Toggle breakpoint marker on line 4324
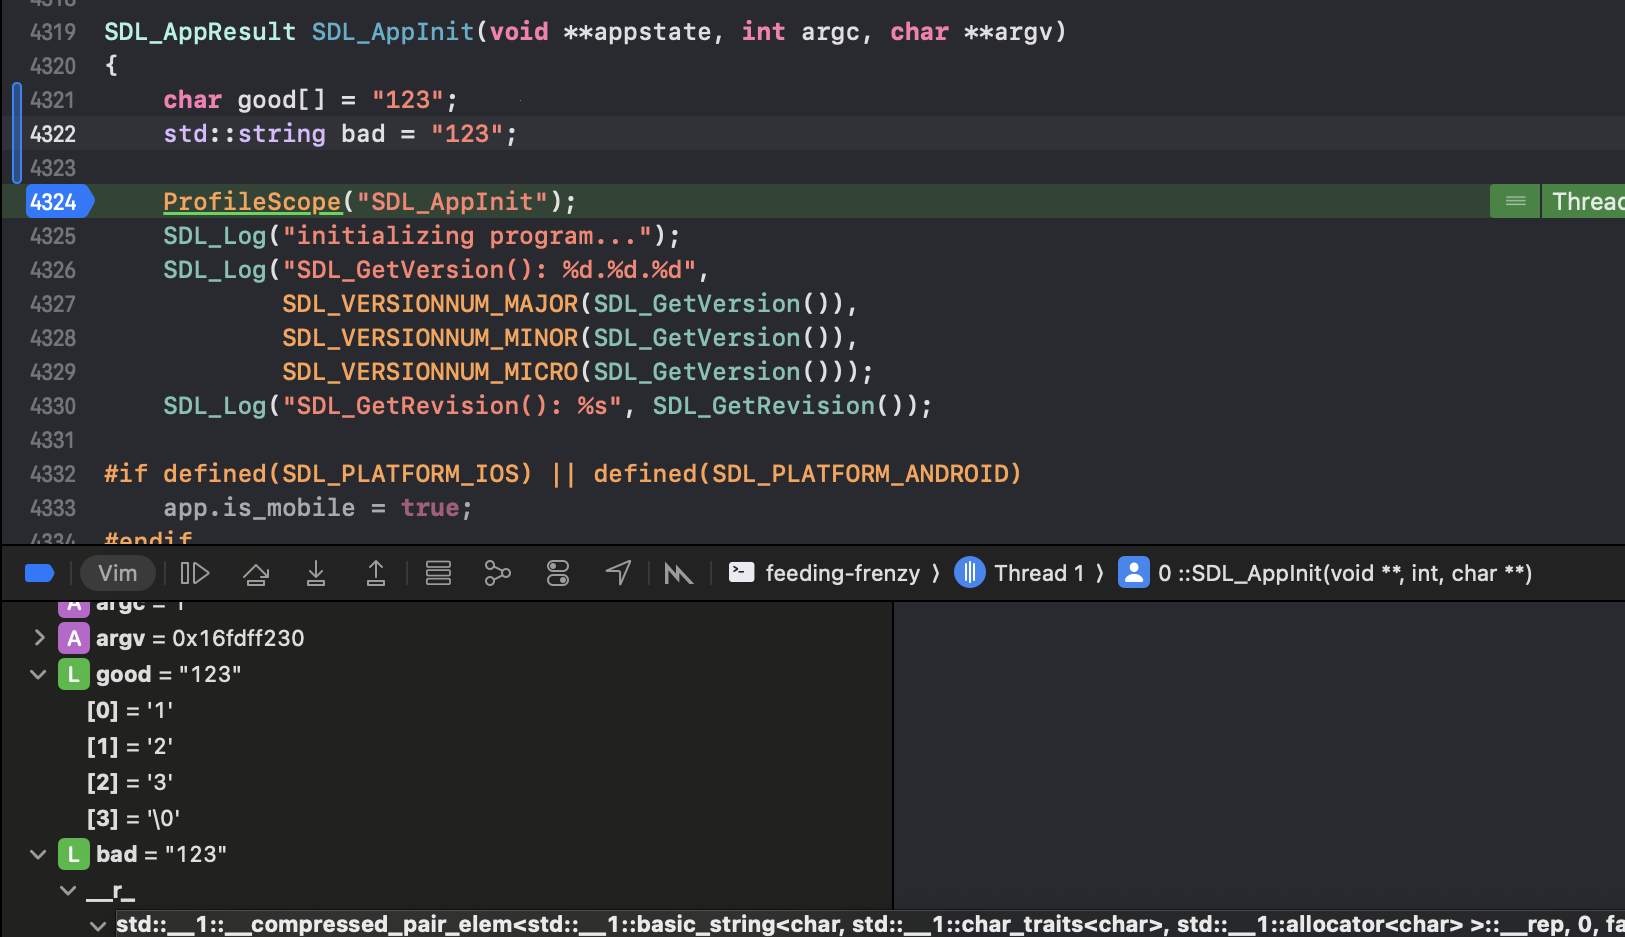 (55, 202)
